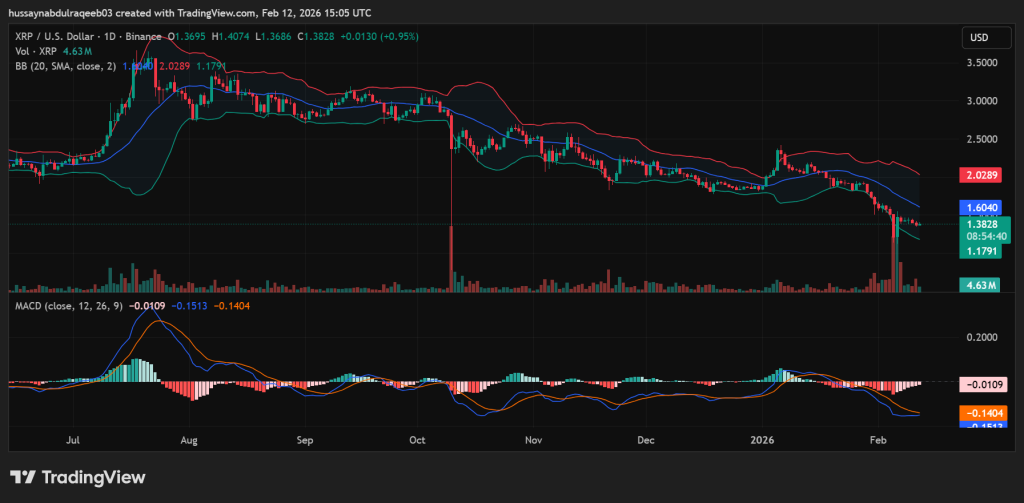
Task: Click the current price 1.3828 countdown label
Action: pyautogui.click(x=985, y=231)
